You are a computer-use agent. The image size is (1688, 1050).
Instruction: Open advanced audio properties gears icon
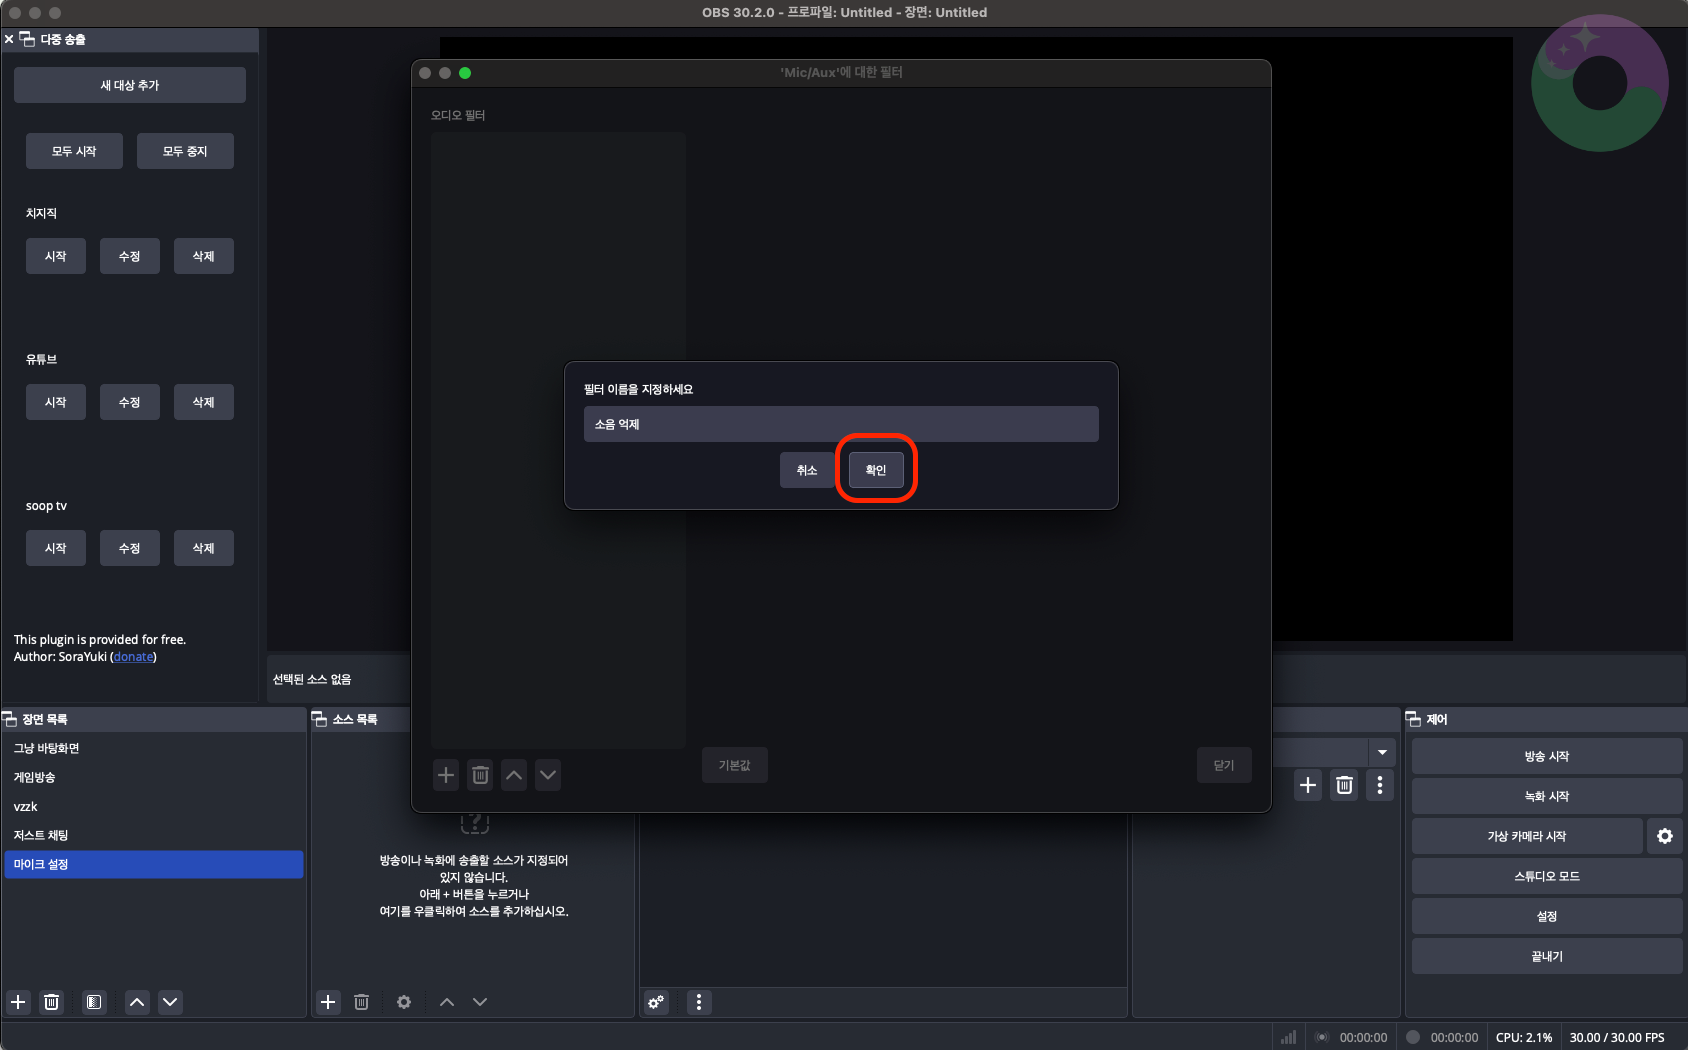click(656, 1002)
